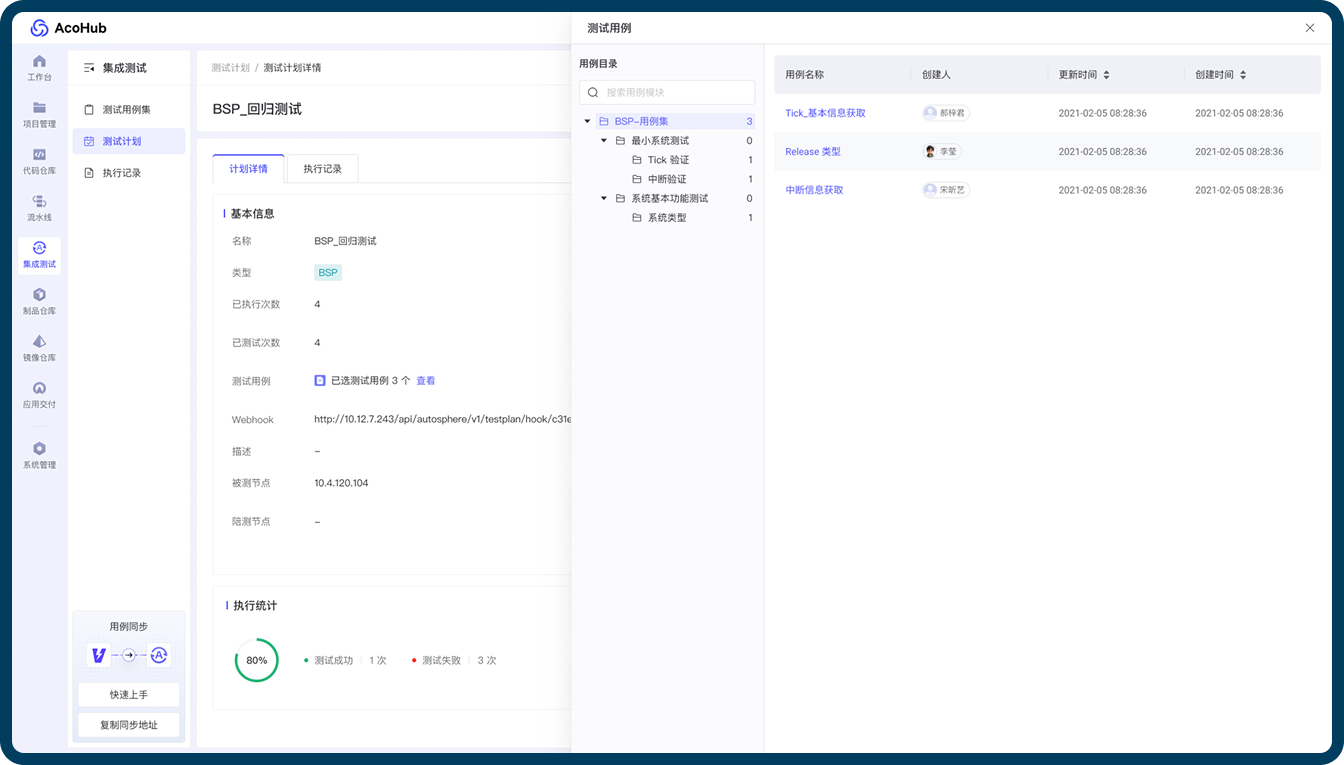Sort by 创建时间 column arrows
The image size is (1344, 765).
point(1243,75)
